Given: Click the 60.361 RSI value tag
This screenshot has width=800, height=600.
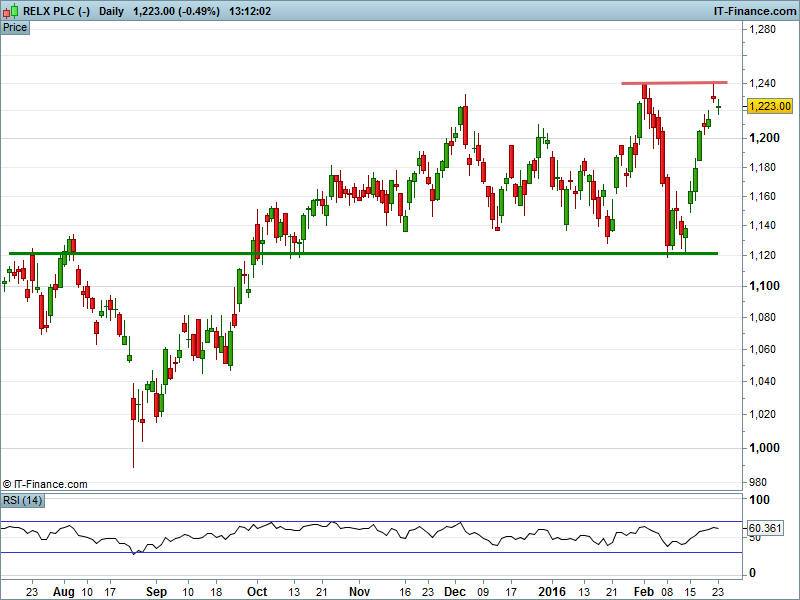Looking at the screenshot, I should click(x=765, y=528).
